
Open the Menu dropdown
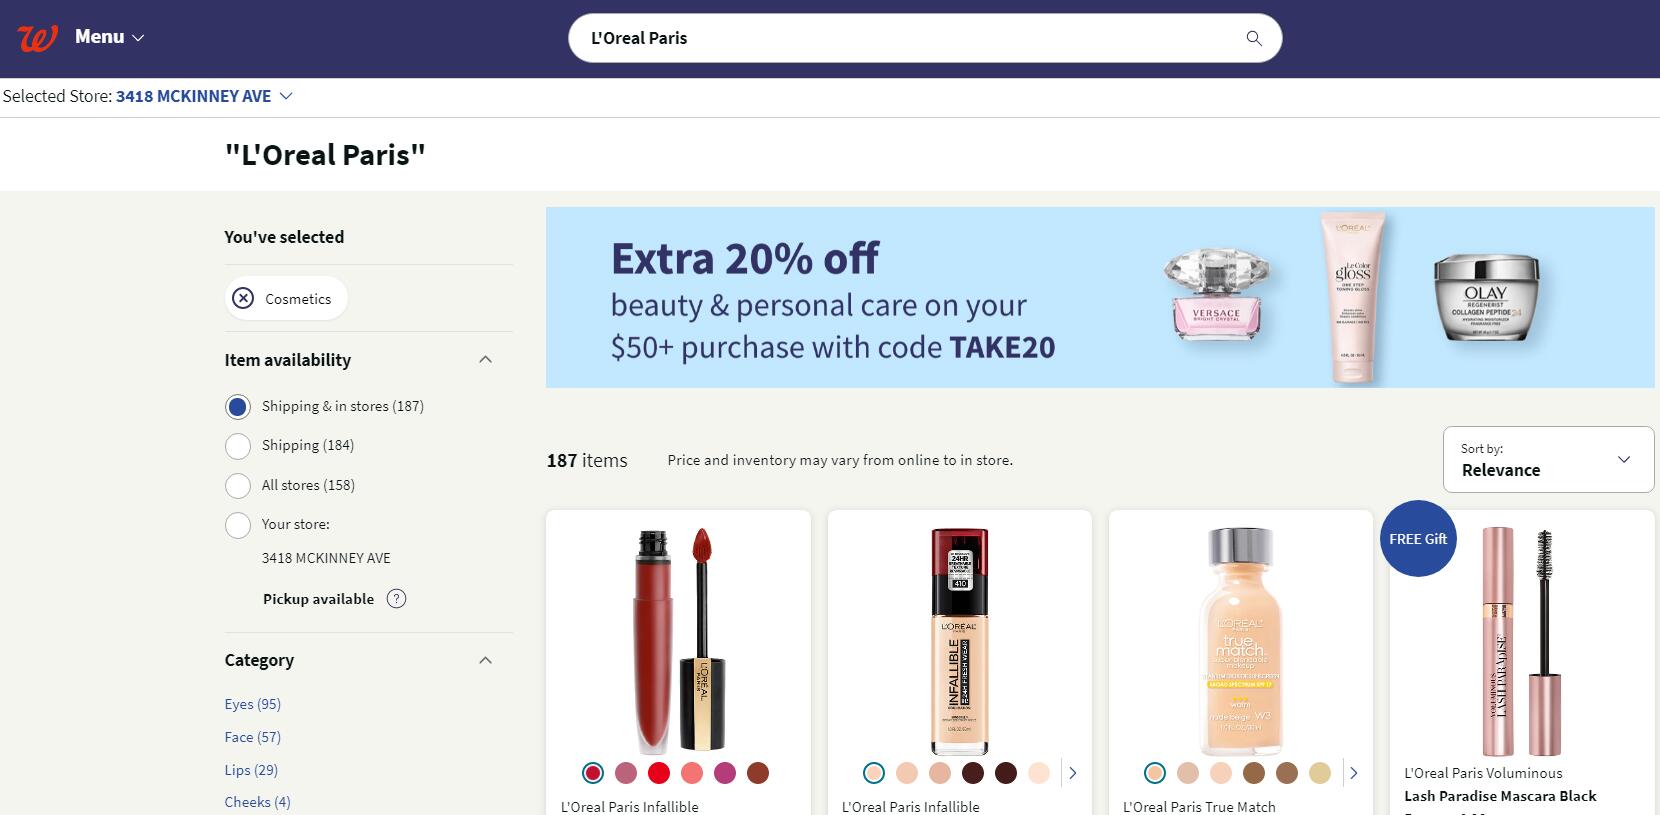[x=109, y=37]
